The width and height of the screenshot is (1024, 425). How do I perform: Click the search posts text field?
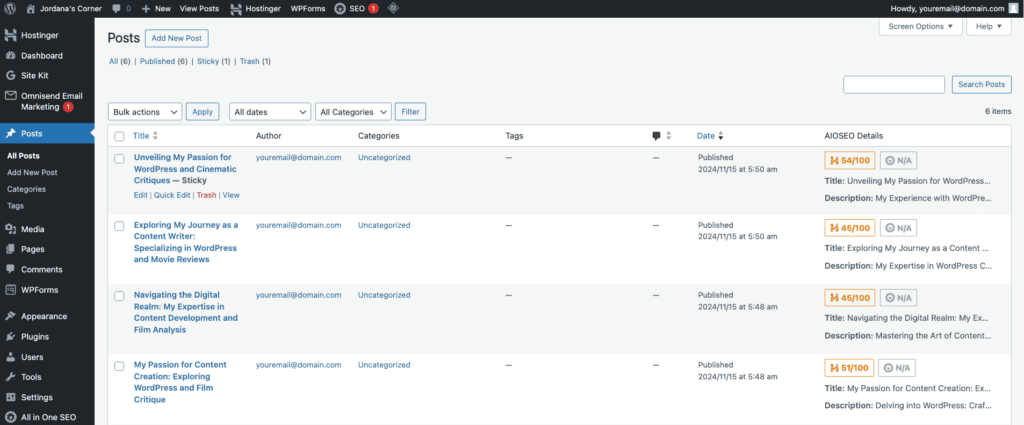pos(893,84)
